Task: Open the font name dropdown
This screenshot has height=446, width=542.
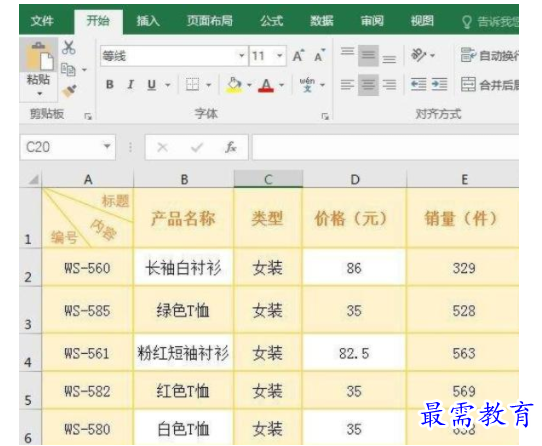Action: [x=242, y=56]
